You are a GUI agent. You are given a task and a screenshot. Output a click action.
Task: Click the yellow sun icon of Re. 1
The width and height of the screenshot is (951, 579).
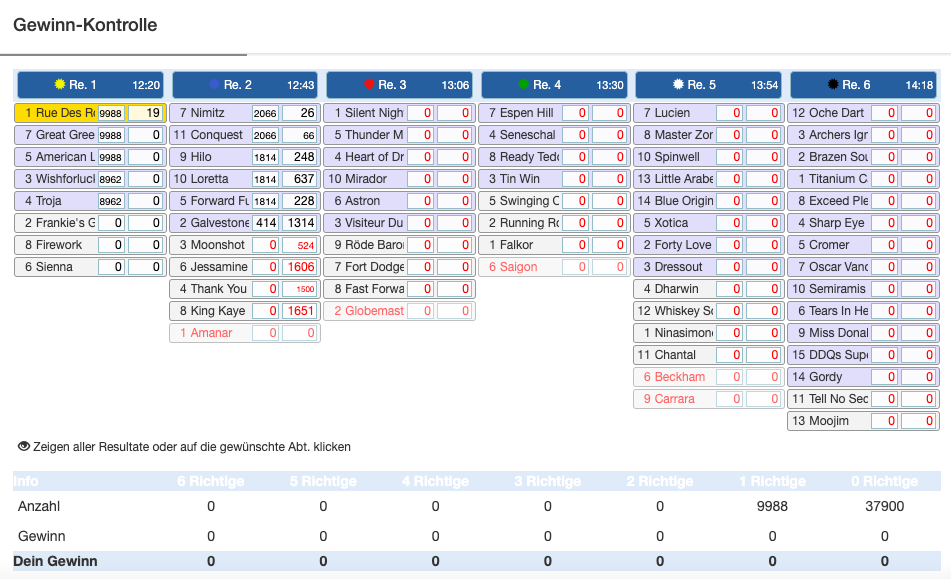point(59,84)
